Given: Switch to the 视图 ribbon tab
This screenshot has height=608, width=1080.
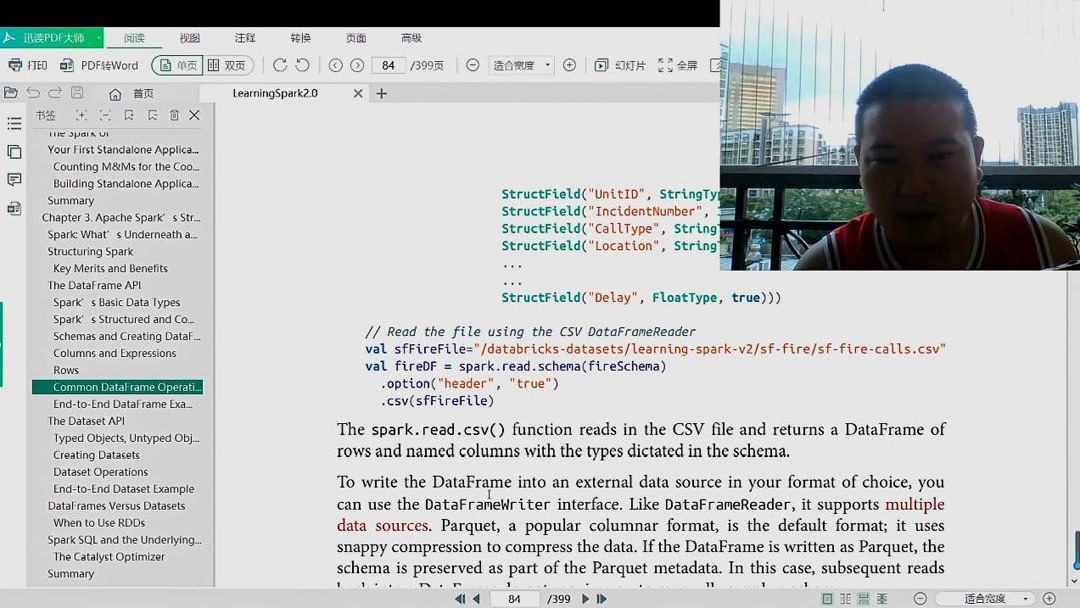Looking at the screenshot, I should pos(190,38).
